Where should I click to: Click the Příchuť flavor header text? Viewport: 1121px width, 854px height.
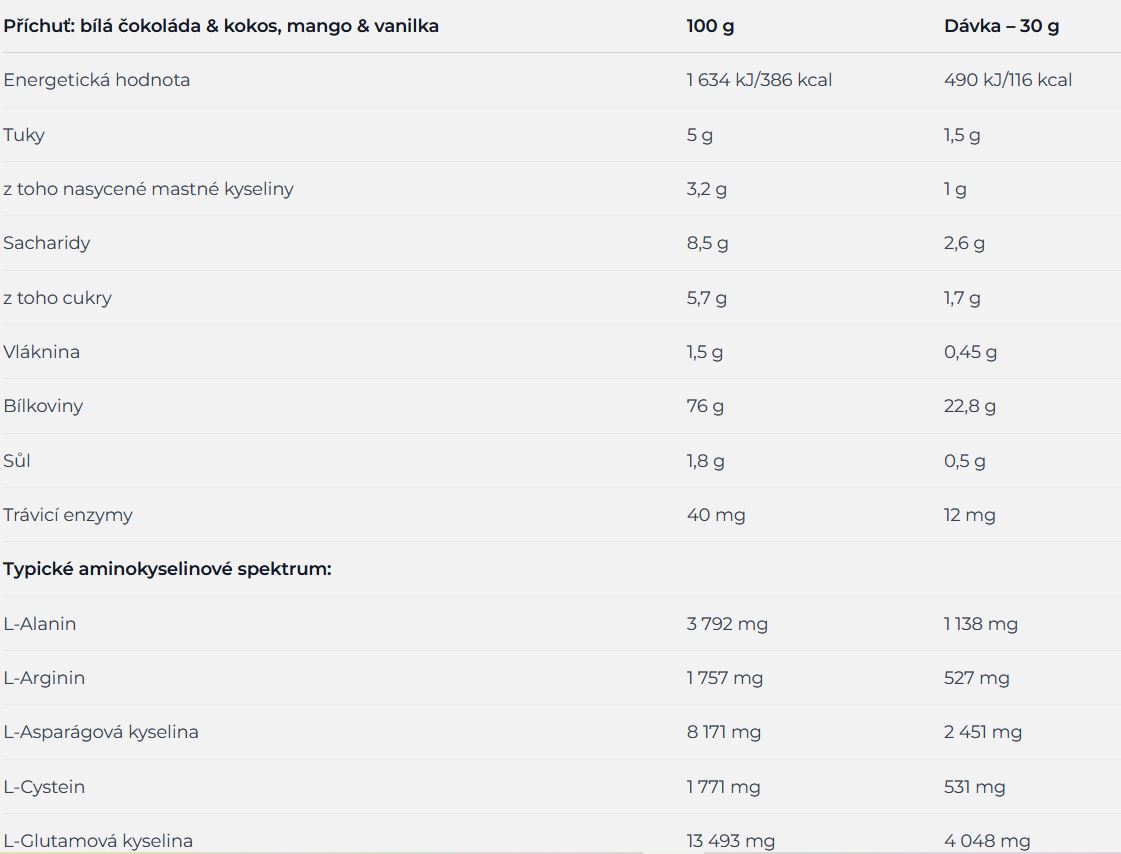click(x=221, y=26)
